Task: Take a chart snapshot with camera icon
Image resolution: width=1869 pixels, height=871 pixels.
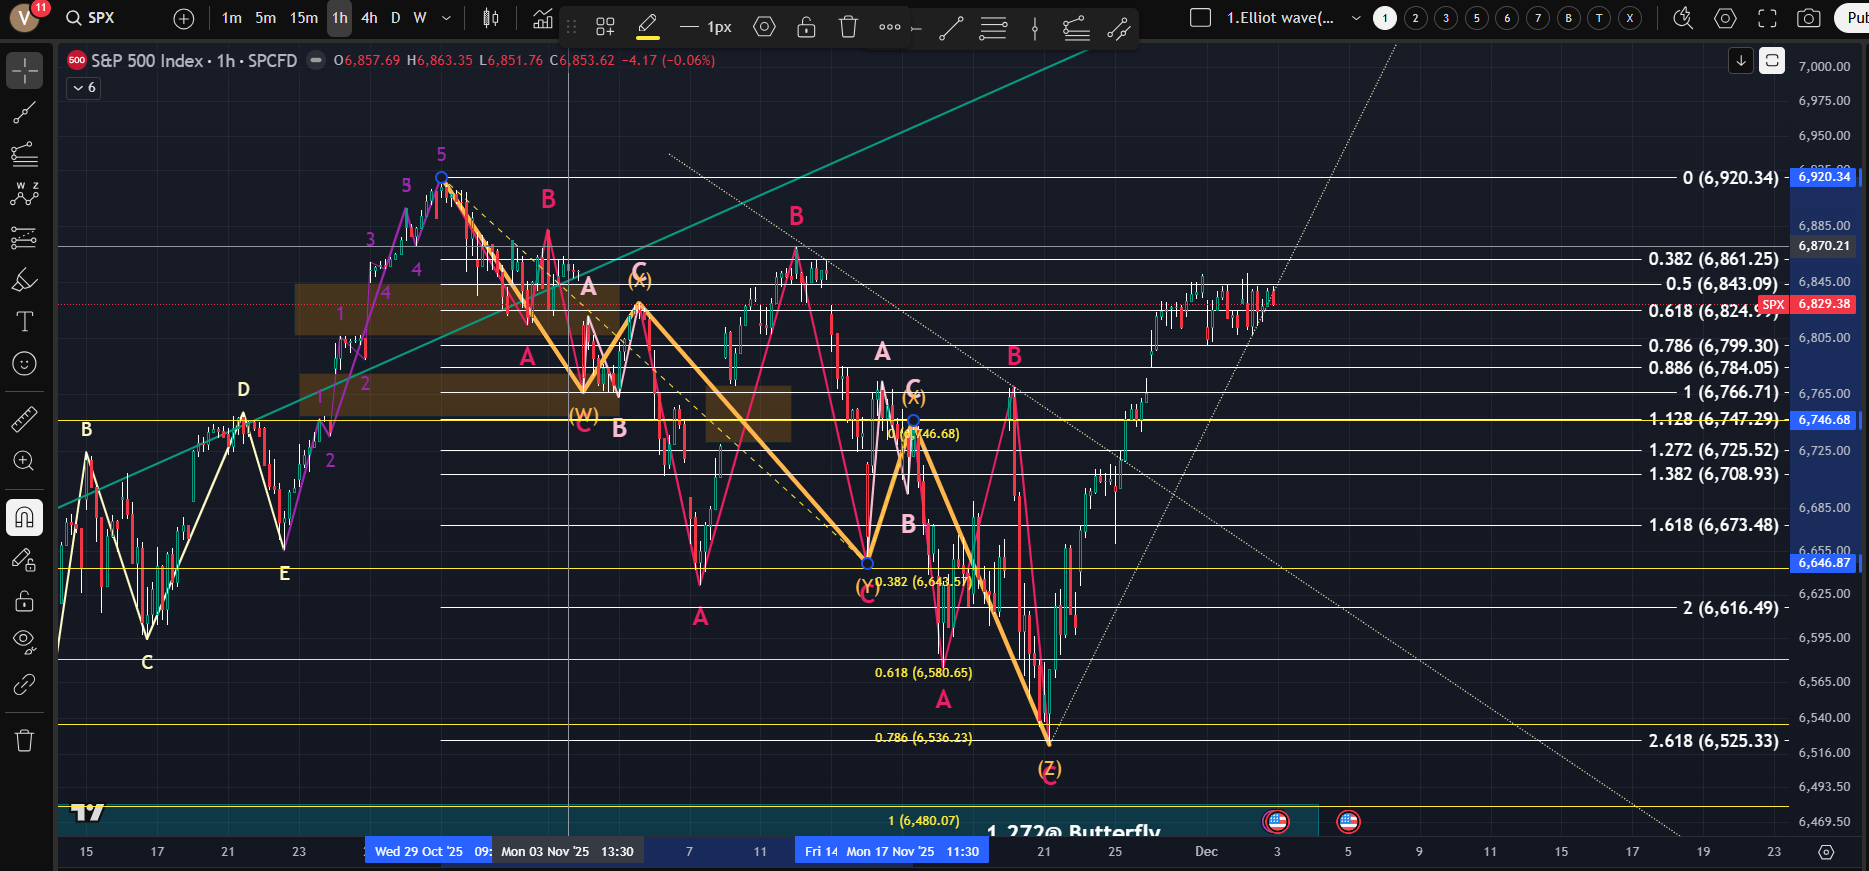Action: tap(1808, 18)
